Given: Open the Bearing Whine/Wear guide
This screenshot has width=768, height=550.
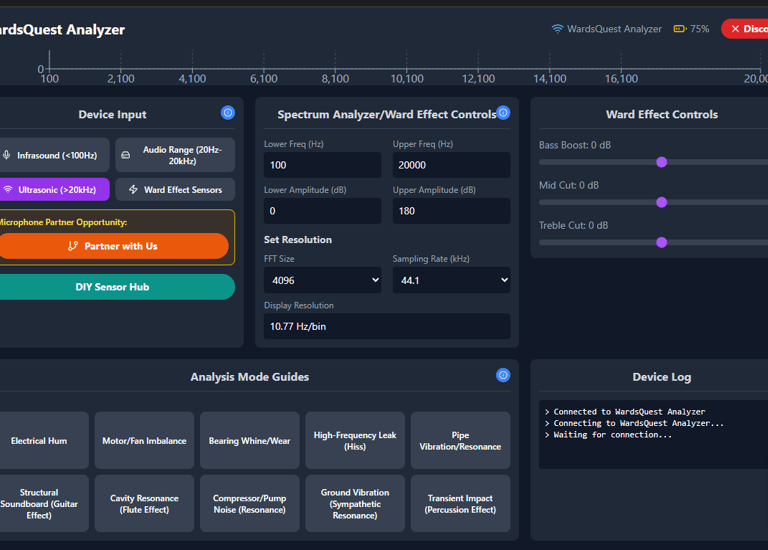Looking at the screenshot, I should pyautogui.click(x=250, y=440).
